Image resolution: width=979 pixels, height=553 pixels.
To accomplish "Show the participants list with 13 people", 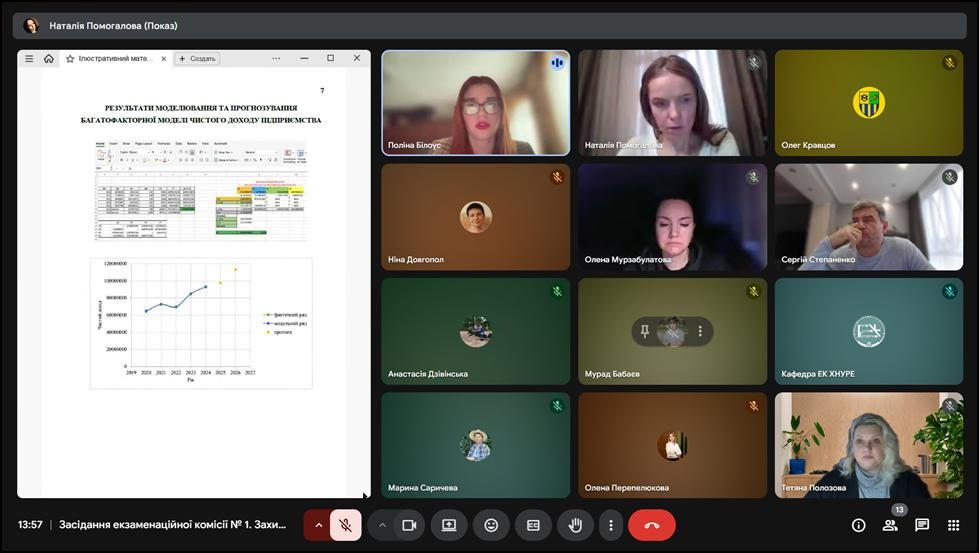I will [x=890, y=525].
